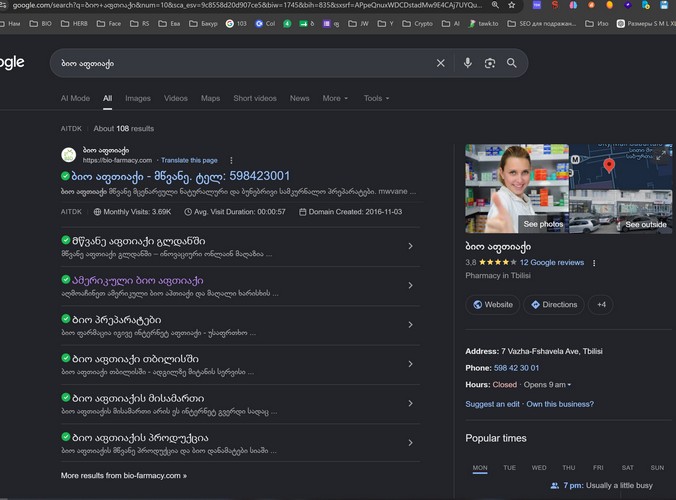Click Suggest an edit link
676x500 pixels.
click(492, 404)
